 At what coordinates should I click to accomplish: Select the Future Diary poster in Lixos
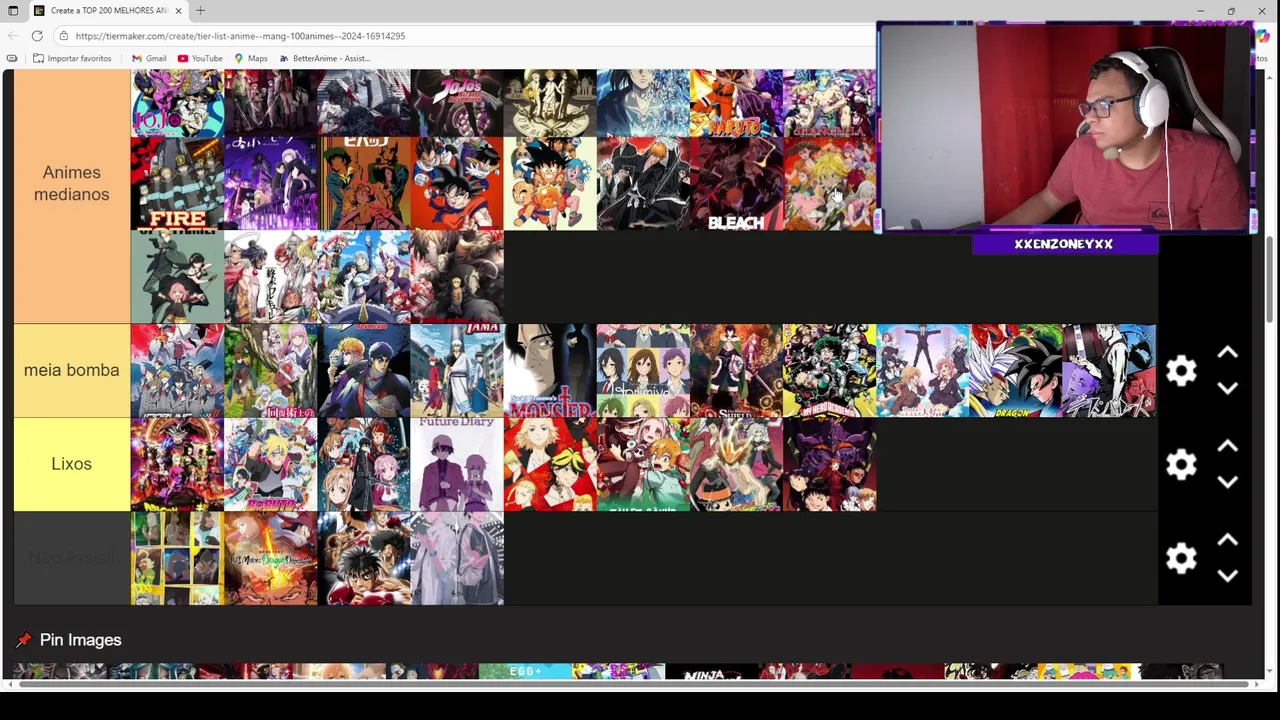(457, 464)
